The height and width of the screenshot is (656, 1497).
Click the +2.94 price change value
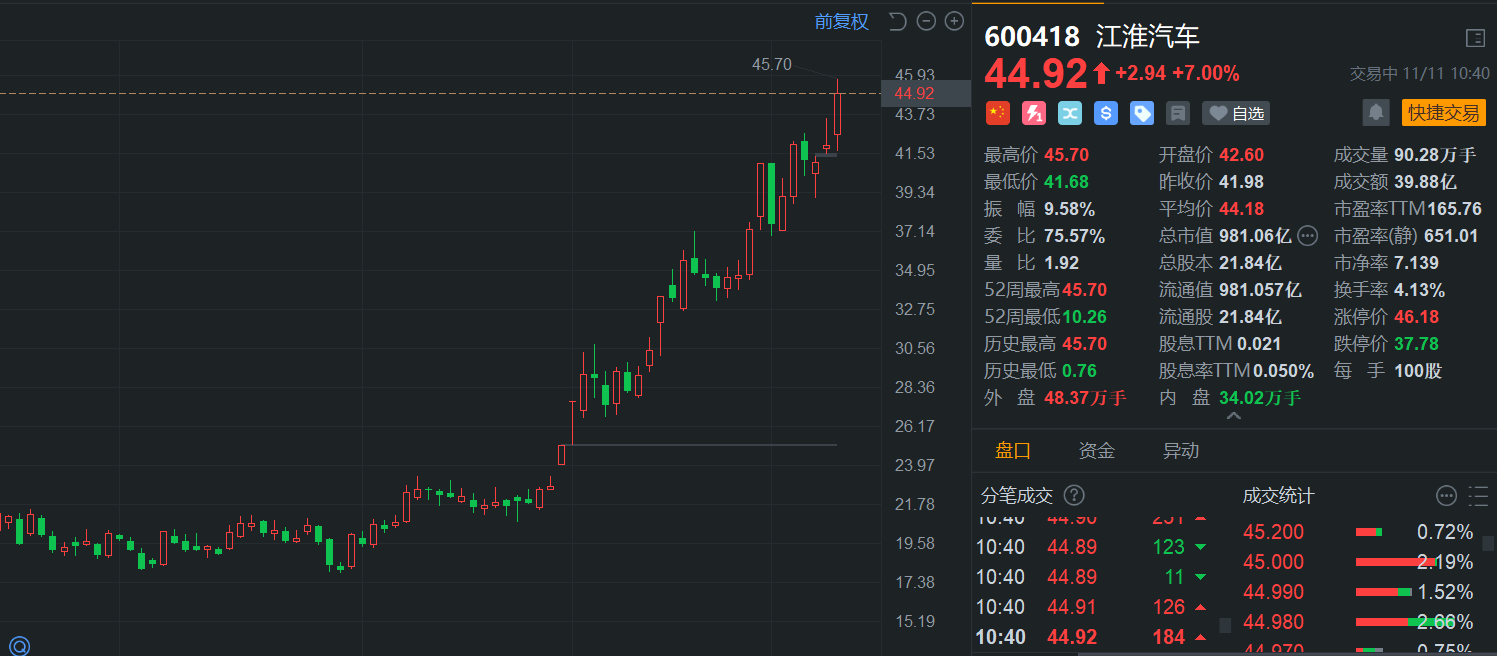click(x=1140, y=73)
